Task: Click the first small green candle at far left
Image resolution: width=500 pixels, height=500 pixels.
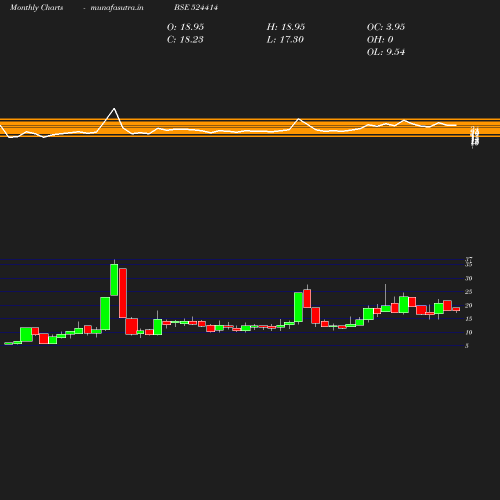Action: click(9, 343)
